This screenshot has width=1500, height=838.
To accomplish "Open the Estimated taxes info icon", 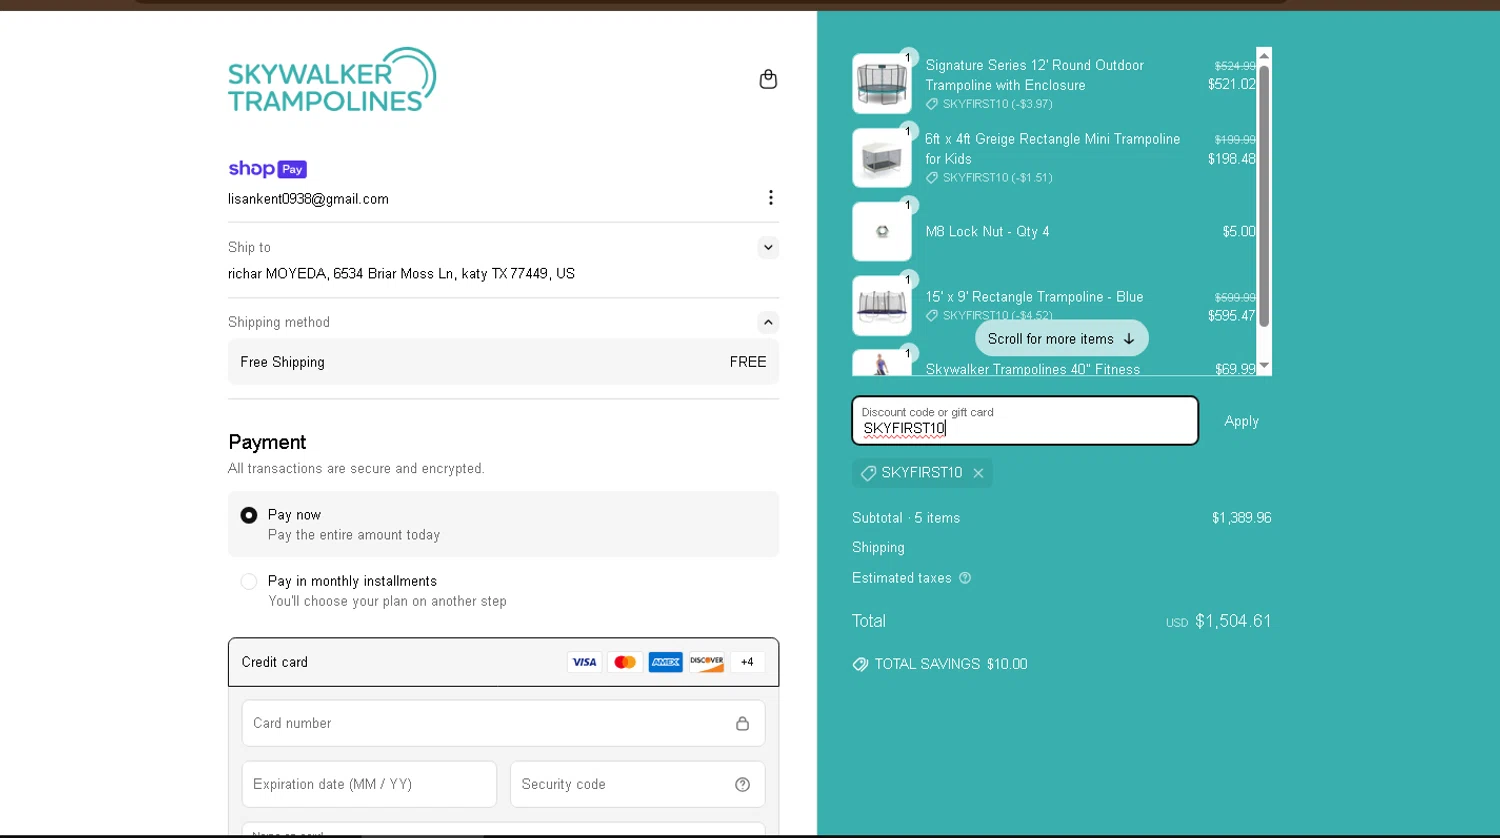I will click(x=965, y=578).
